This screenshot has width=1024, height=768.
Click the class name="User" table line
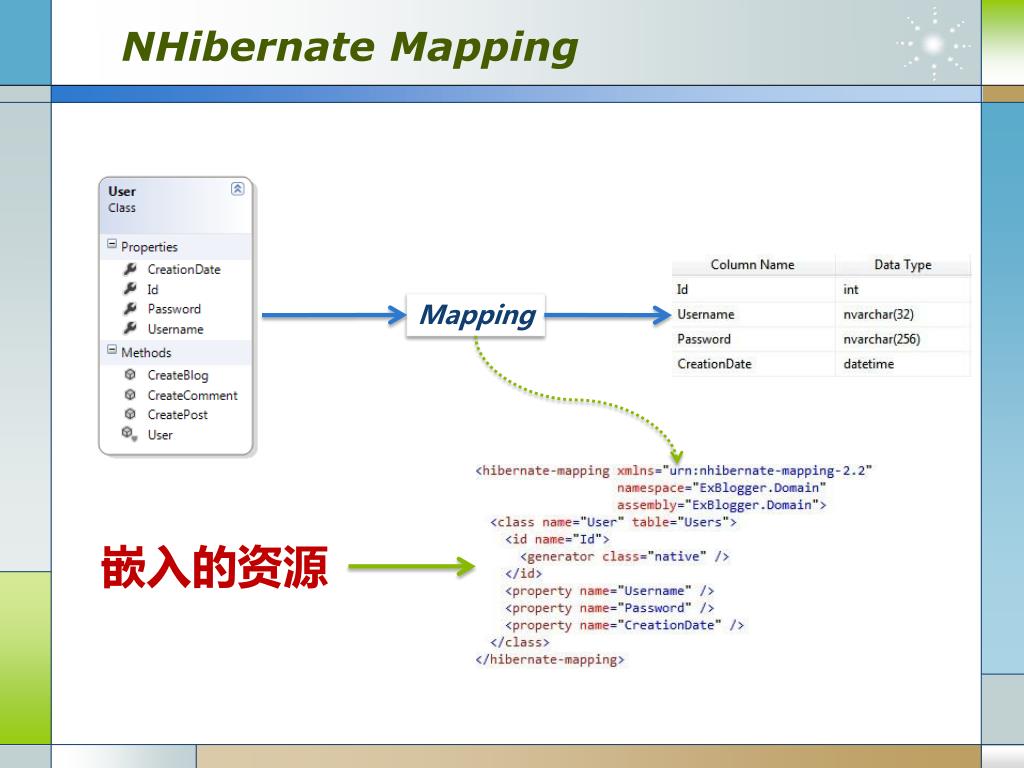tap(613, 522)
